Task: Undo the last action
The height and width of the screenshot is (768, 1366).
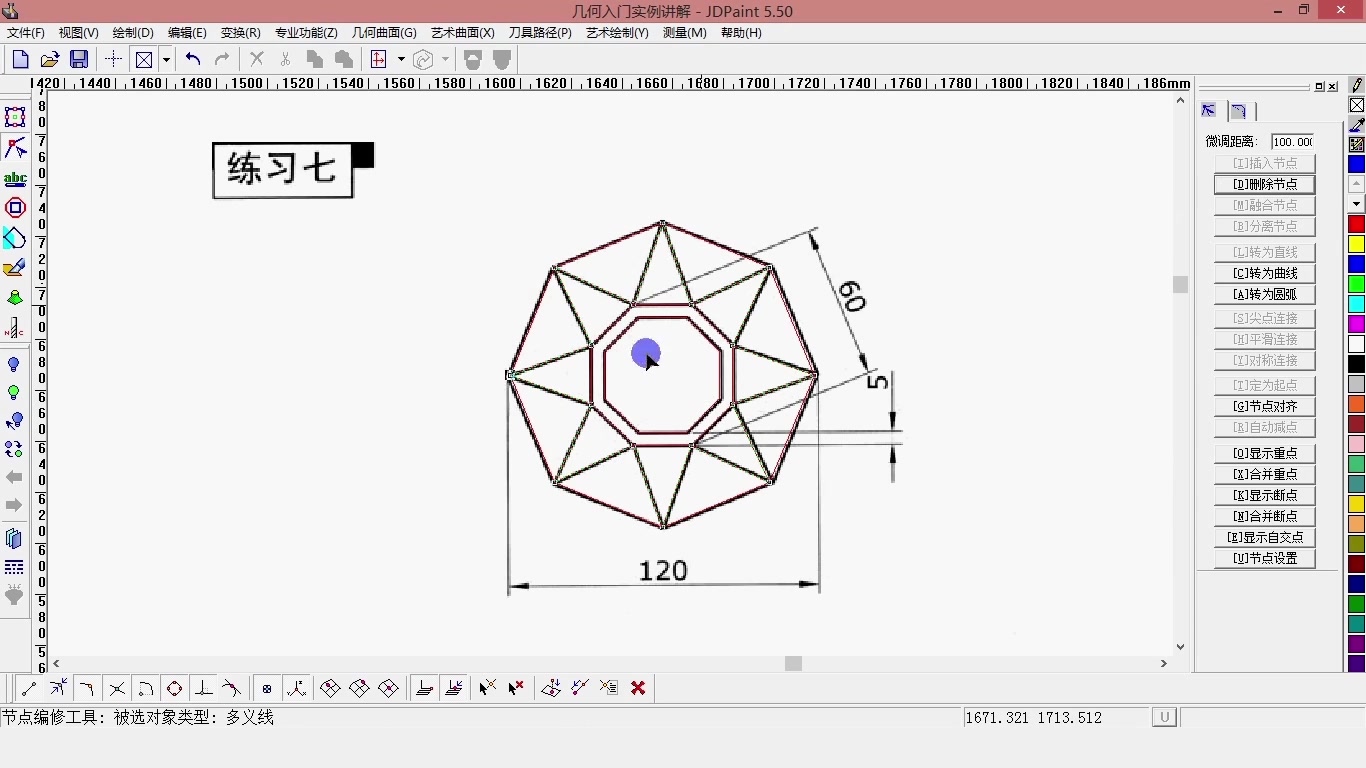Action: click(193, 60)
